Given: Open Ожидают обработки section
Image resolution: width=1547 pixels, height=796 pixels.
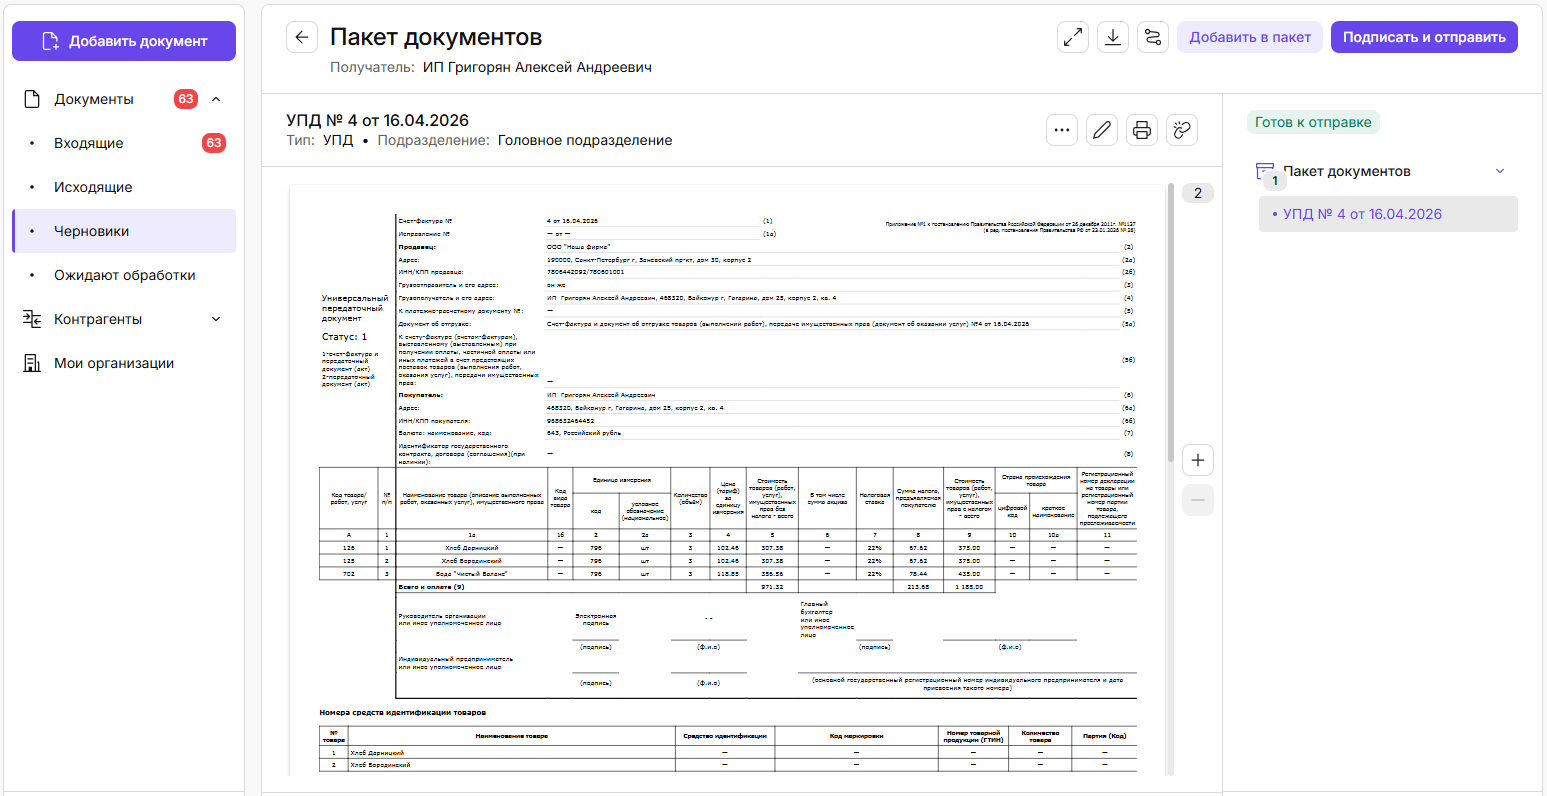Looking at the screenshot, I should click(x=124, y=275).
